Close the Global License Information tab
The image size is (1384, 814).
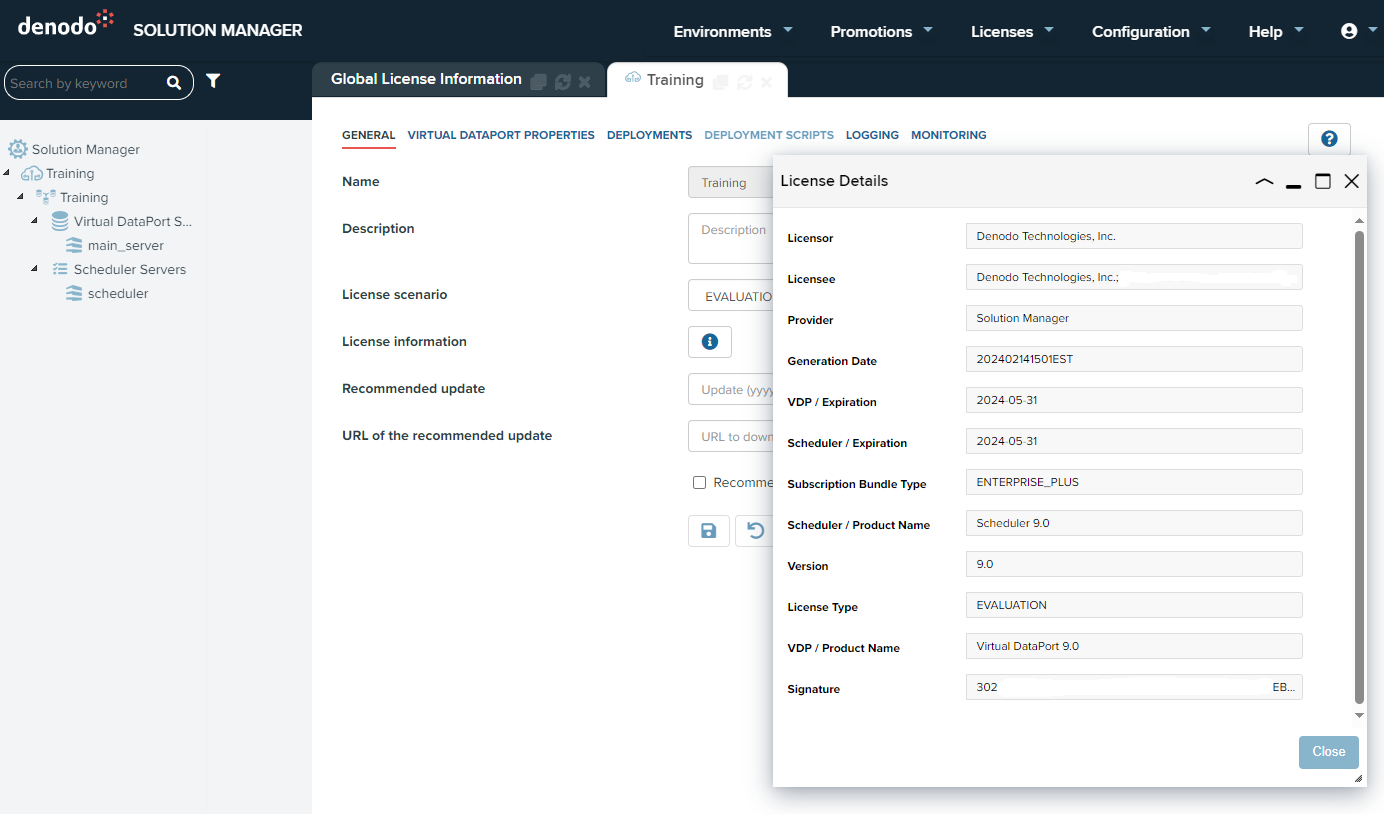585,82
